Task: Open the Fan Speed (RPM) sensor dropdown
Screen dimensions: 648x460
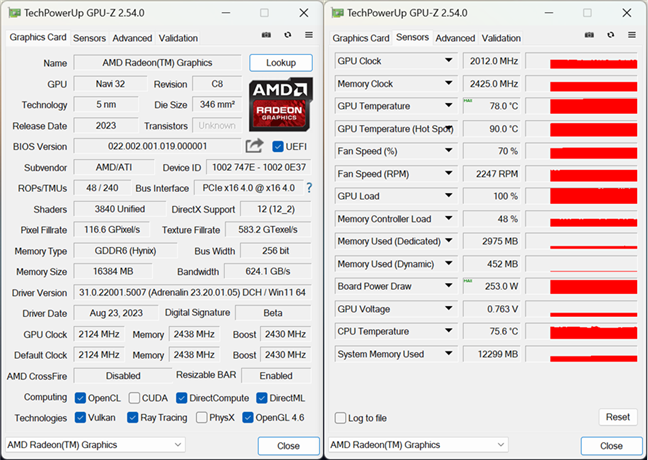Action: [x=448, y=173]
